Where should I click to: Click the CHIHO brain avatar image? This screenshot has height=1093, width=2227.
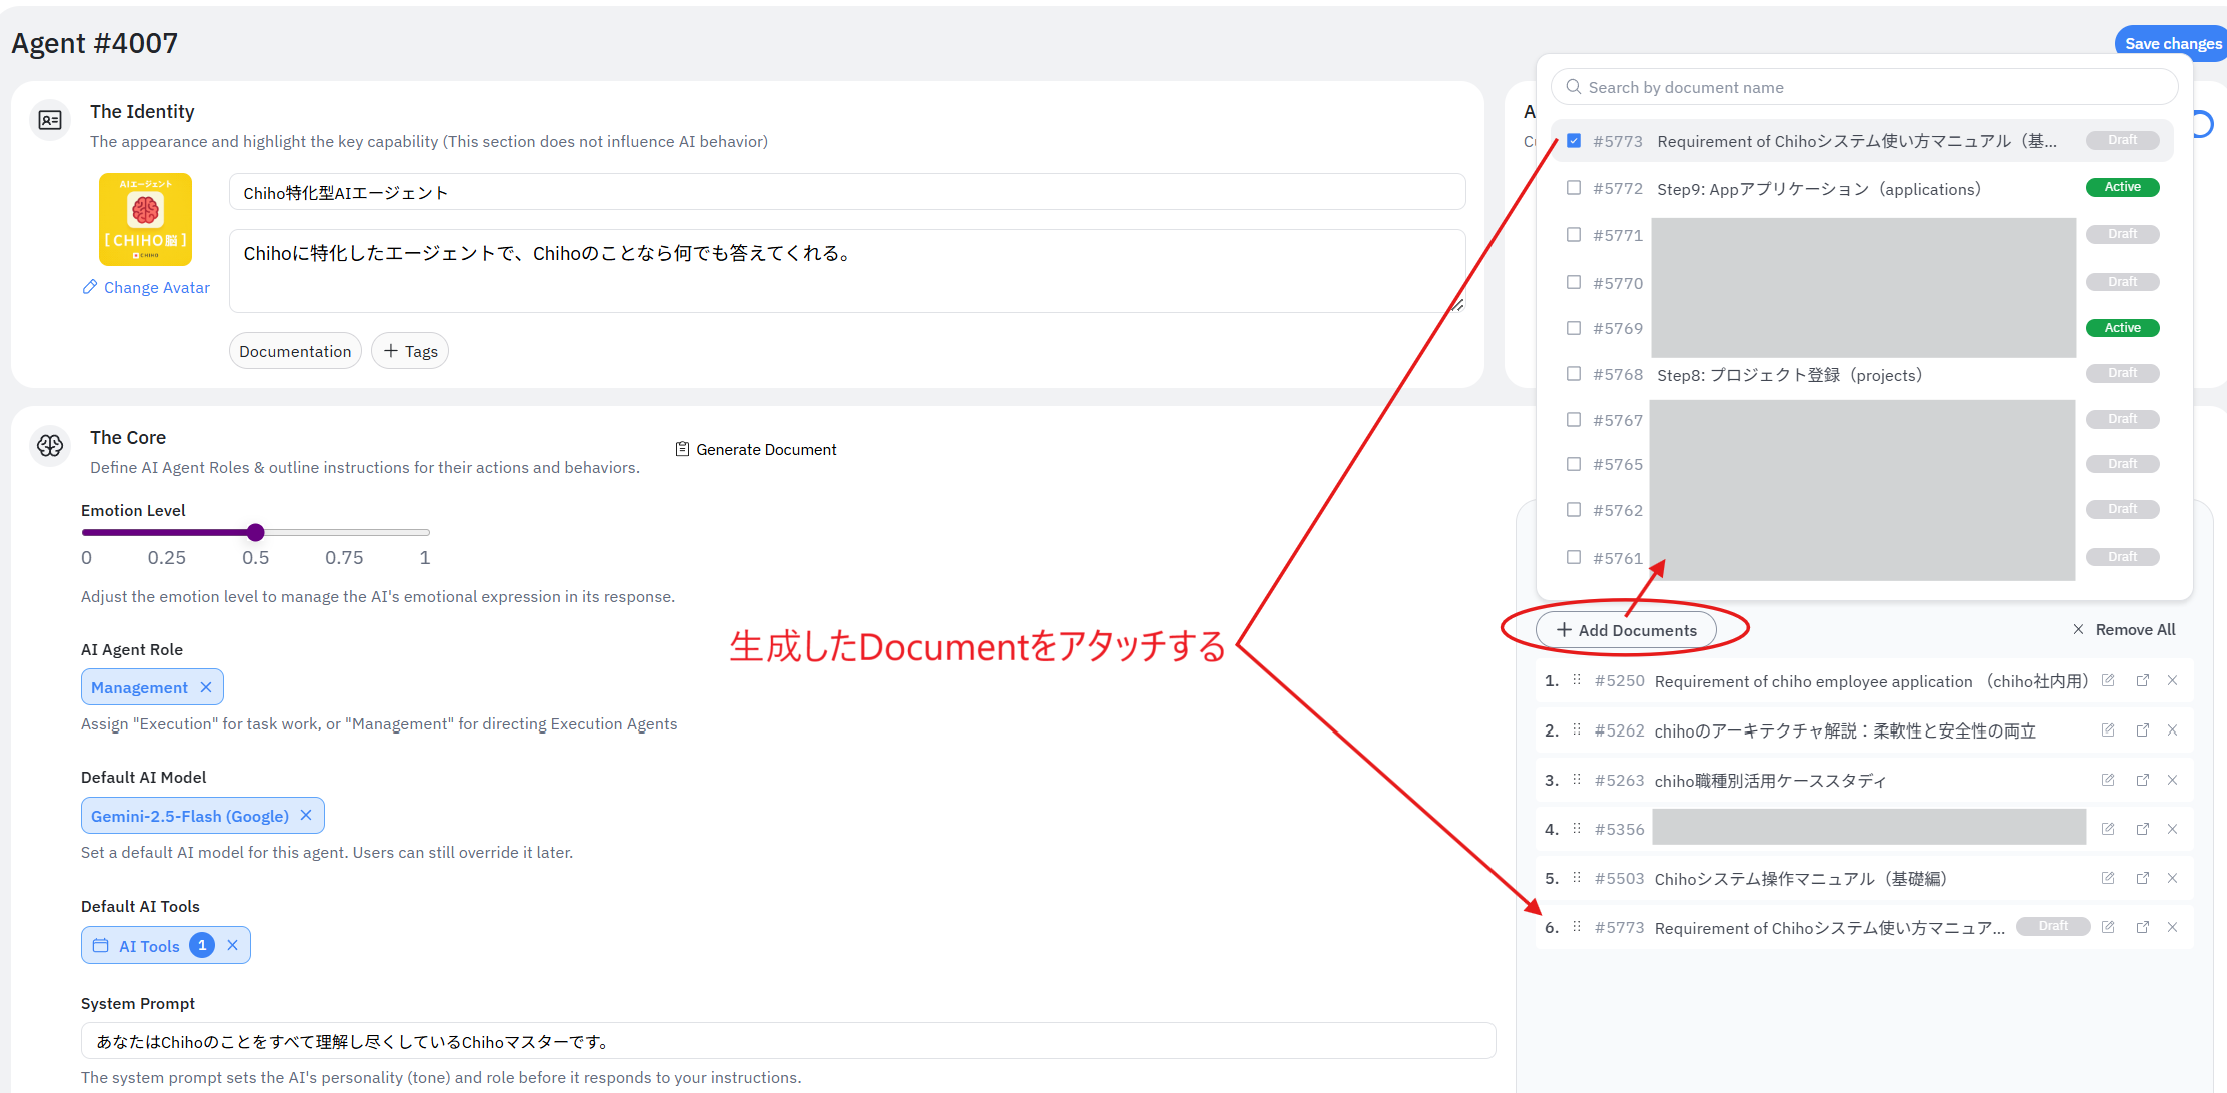(145, 219)
